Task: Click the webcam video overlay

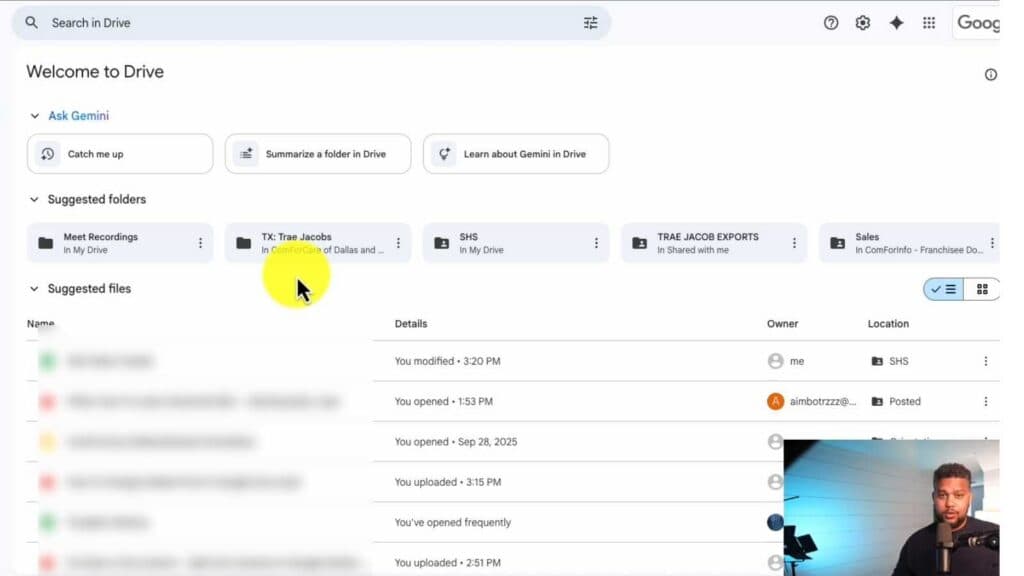Action: (891, 507)
